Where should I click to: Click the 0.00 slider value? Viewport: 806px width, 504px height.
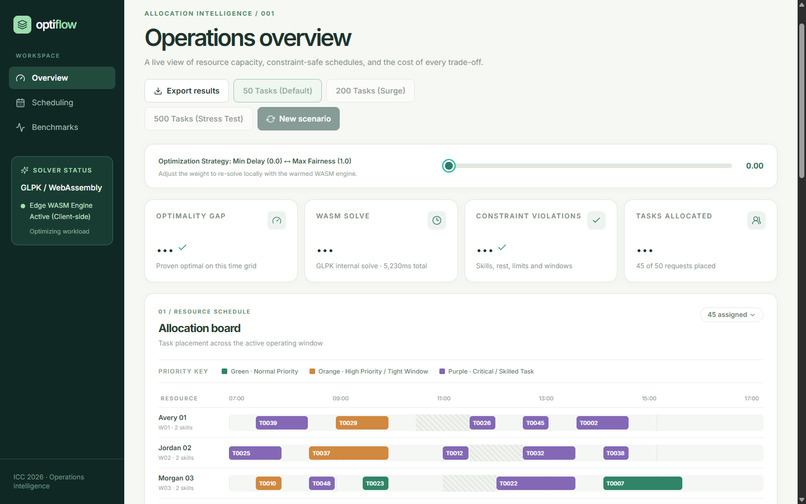pos(754,166)
